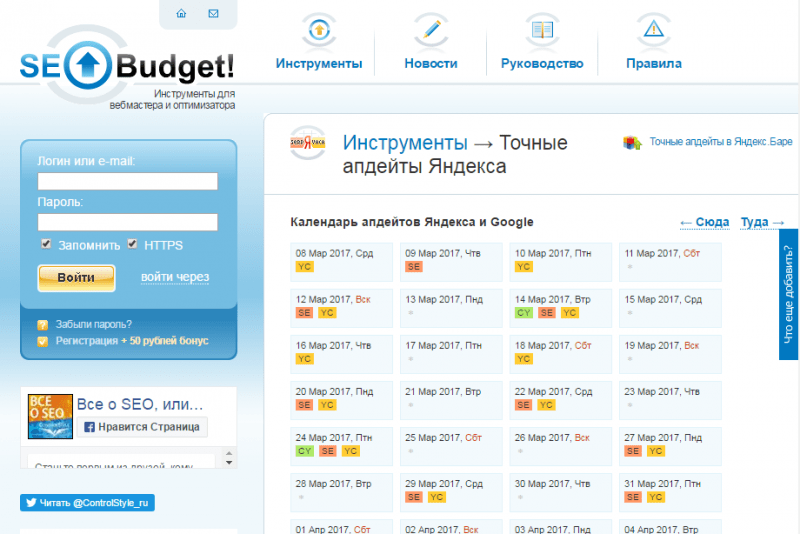This screenshot has height=534, width=800.
Task: Go back with the Сюда link
Action: 705,222
